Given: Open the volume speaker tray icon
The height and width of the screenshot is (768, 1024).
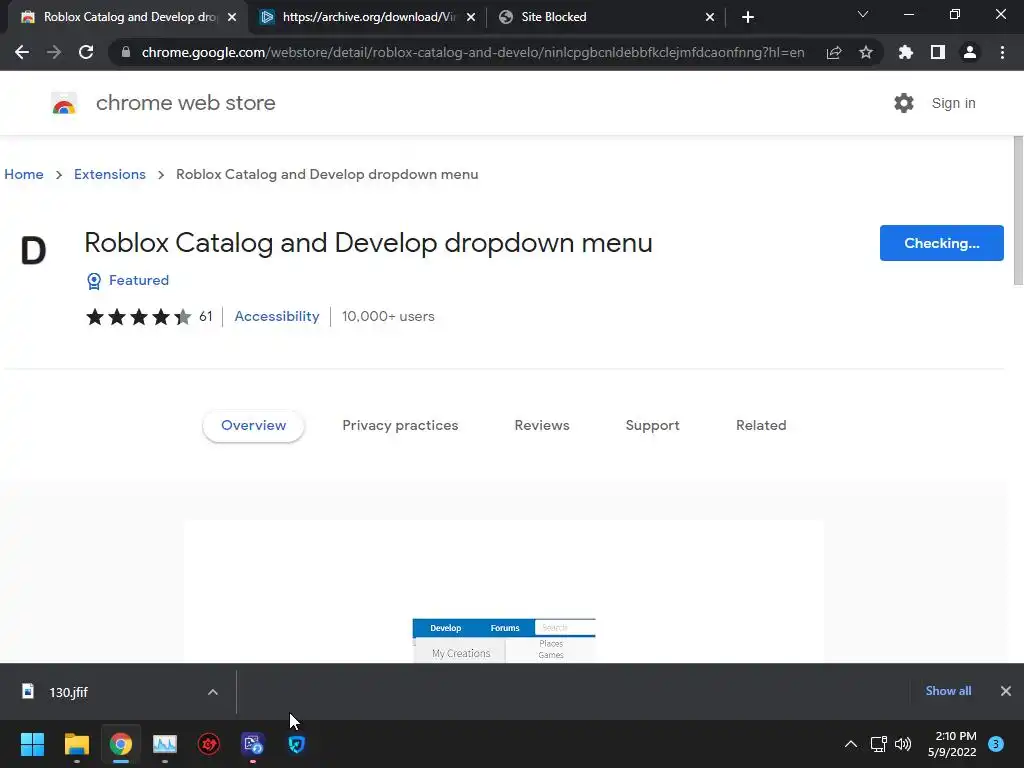Looking at the screenshot, I should pos(903,744).
